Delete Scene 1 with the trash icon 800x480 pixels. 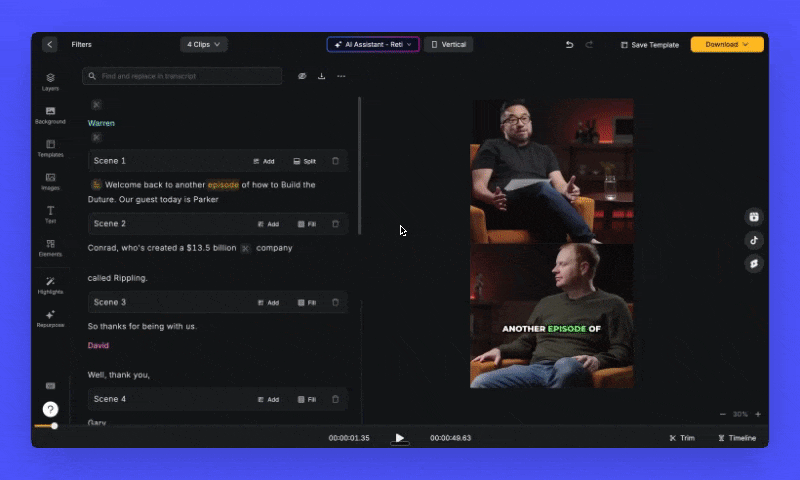(335, 161)
